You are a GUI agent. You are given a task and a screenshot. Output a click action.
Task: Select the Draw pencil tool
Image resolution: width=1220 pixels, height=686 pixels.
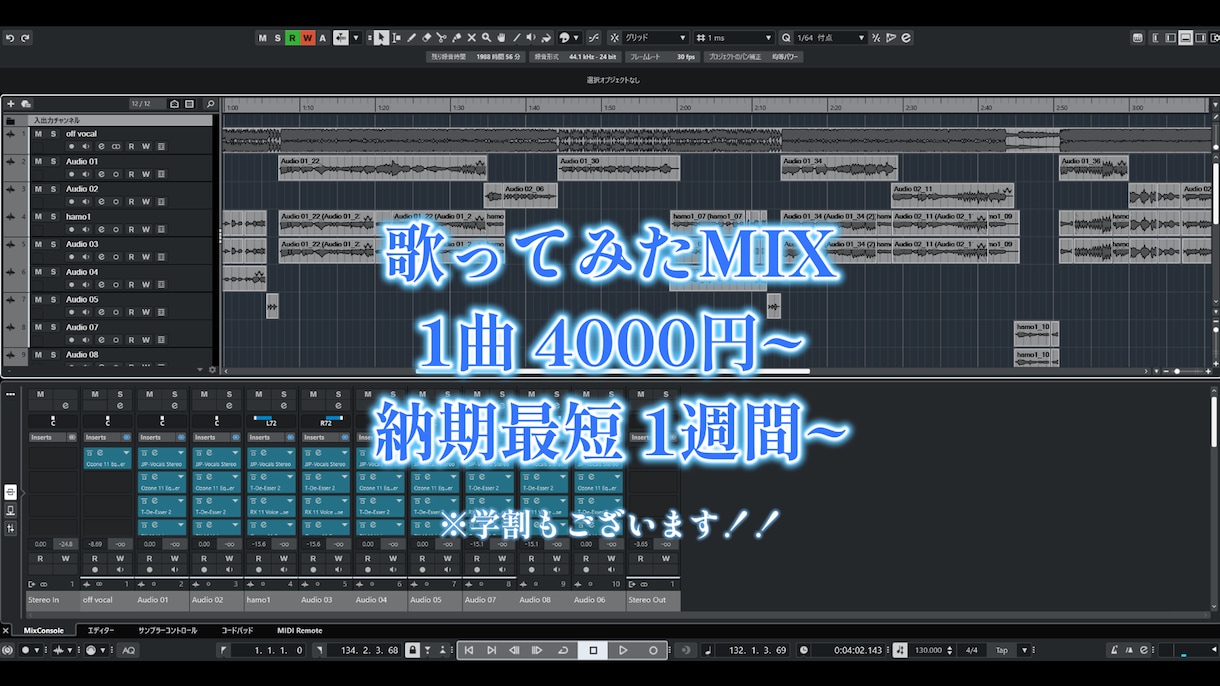point(411,38)
